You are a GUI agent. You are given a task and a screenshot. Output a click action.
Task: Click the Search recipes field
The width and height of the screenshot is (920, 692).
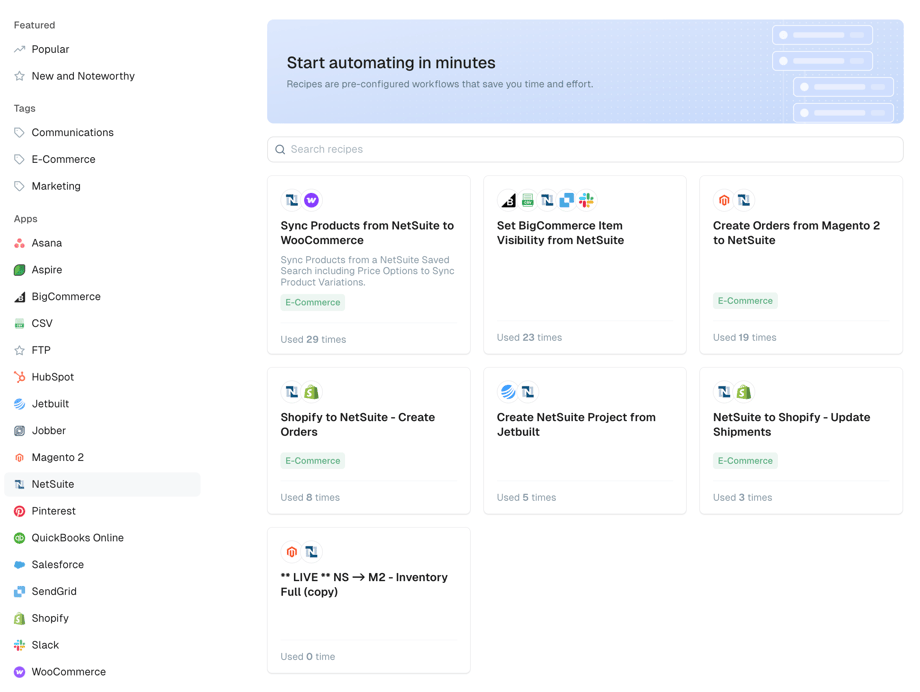click(584, 149)
